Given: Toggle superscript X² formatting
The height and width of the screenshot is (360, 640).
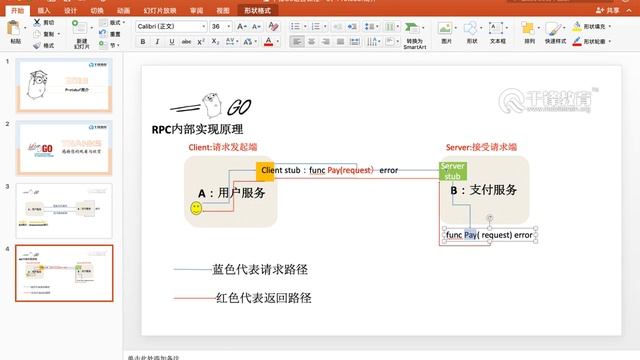Looking at the screenshot, I should (x=201, y=42).
